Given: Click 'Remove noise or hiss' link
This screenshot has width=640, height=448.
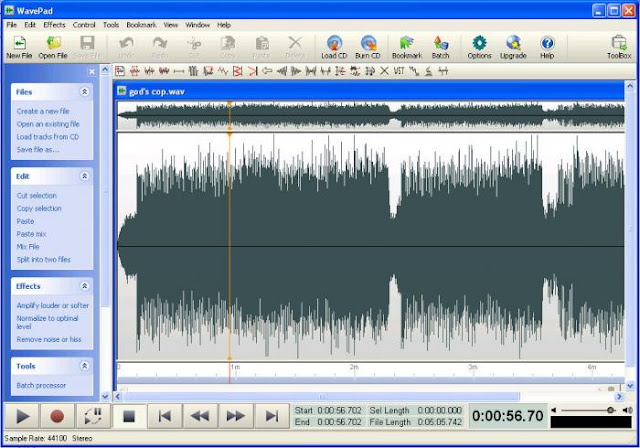Looking at the screenshot, I should (49, 339).
